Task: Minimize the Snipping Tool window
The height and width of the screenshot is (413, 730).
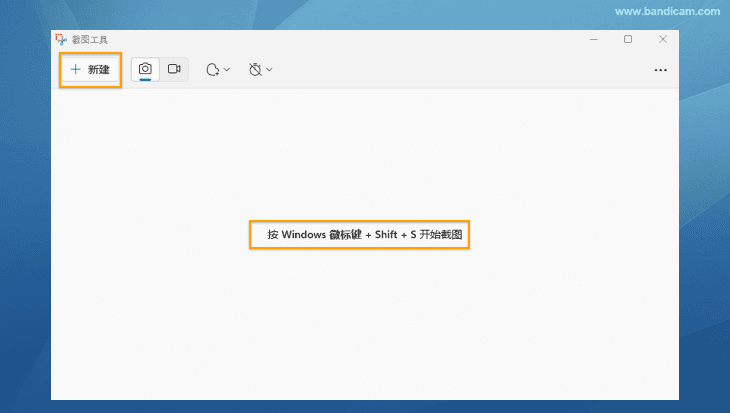Action: [593, 39]
